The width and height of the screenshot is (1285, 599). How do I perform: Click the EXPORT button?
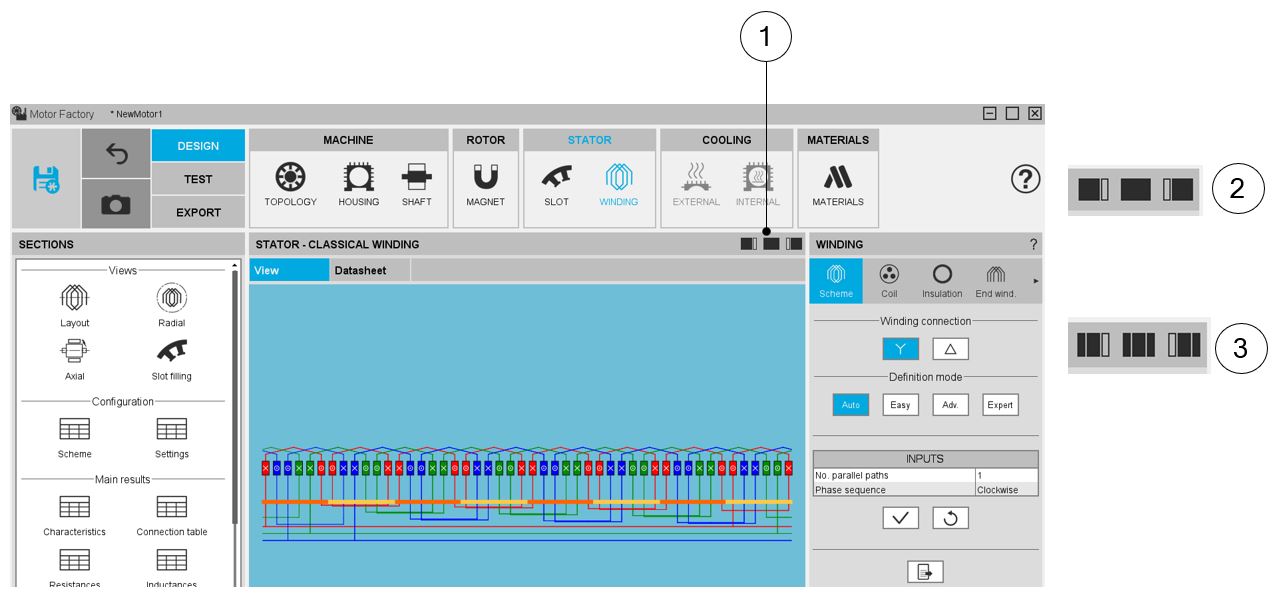coord(198,212)
